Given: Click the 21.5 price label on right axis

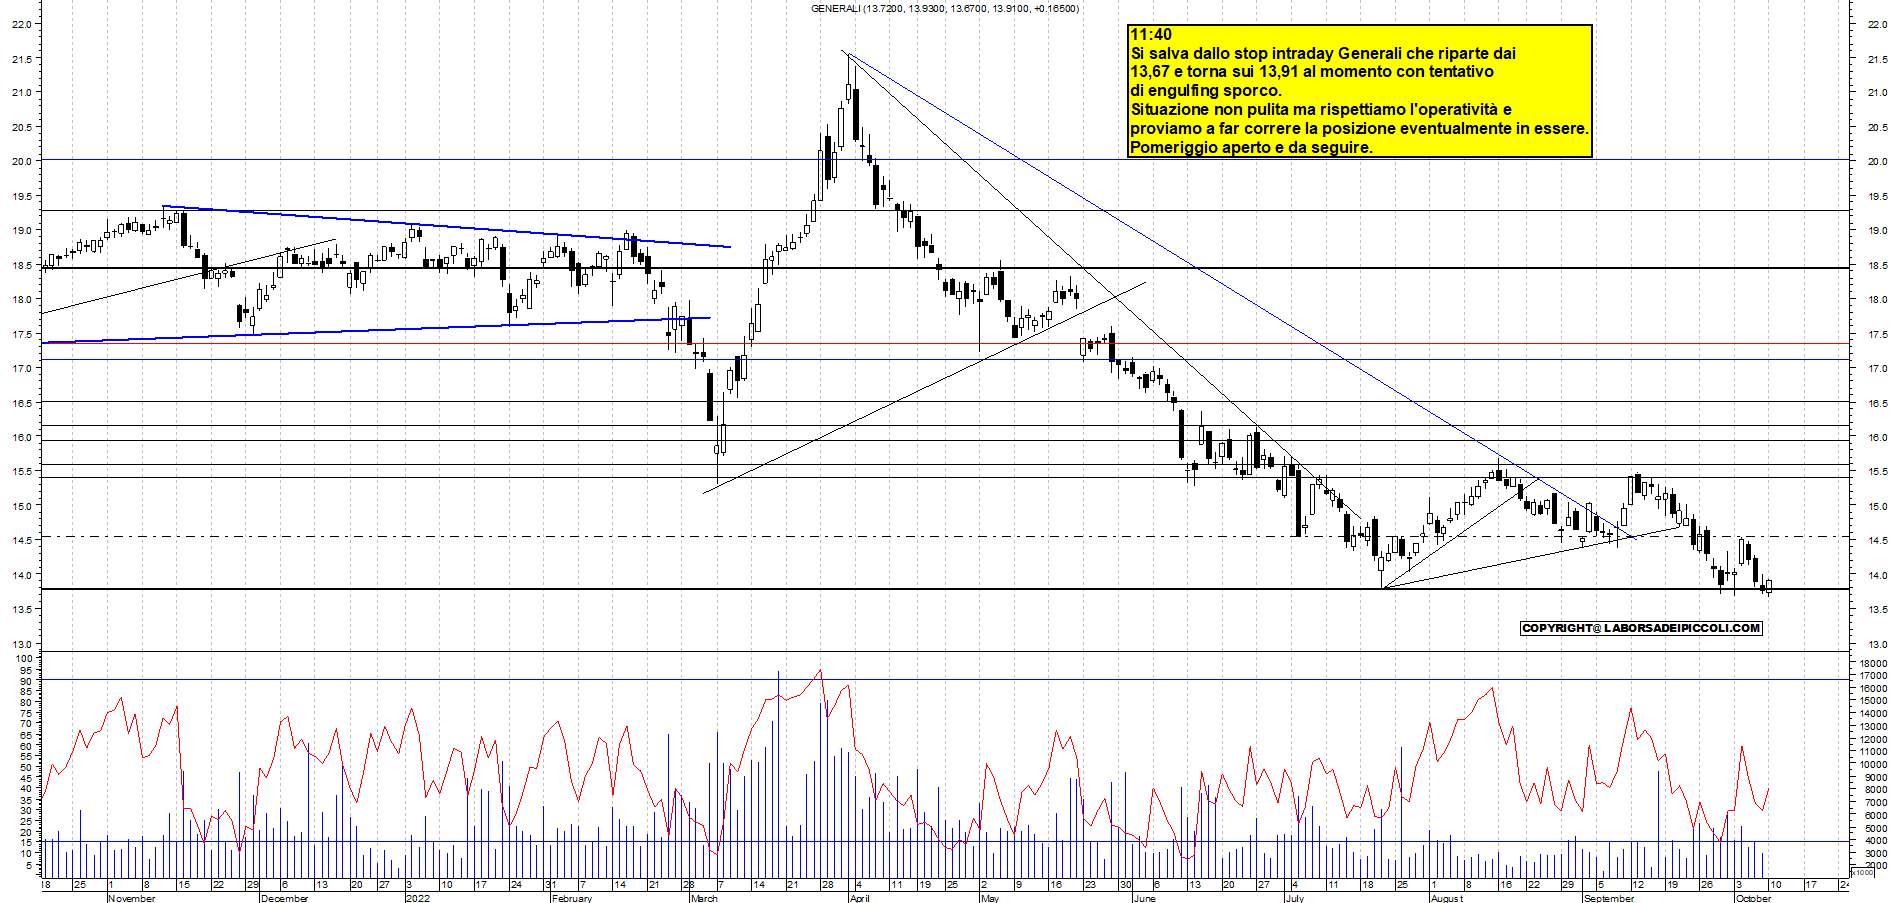Looking at the screenshot, I should [1877, 60].
